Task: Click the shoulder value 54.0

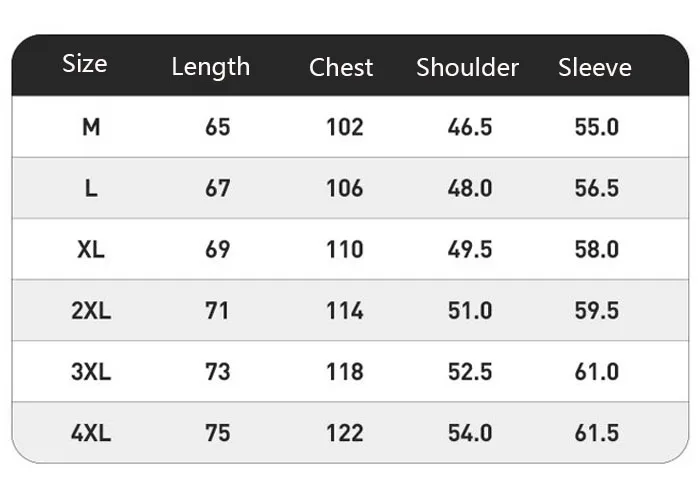Action: click(x=470, y=433)
